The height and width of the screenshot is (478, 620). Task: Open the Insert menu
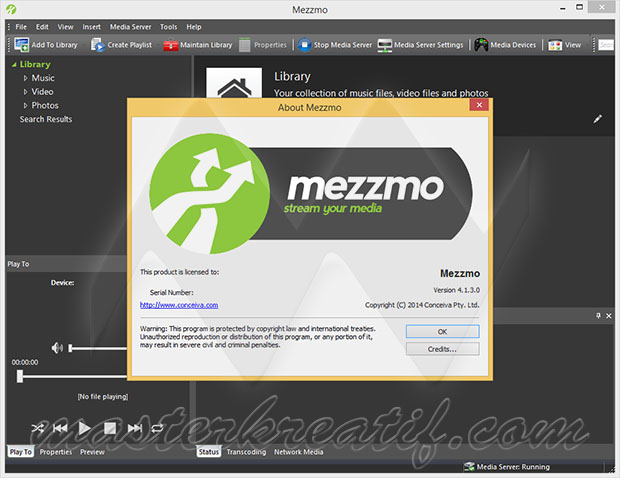pyautogui.click(x=91, y=27)
